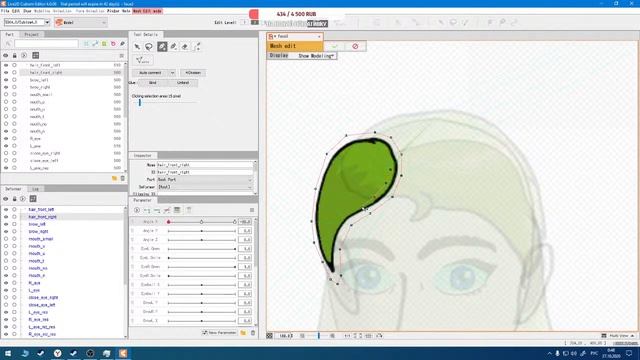640x360 pixels.
Task: Select the lasso selection tool
Action: coord(149,47)
